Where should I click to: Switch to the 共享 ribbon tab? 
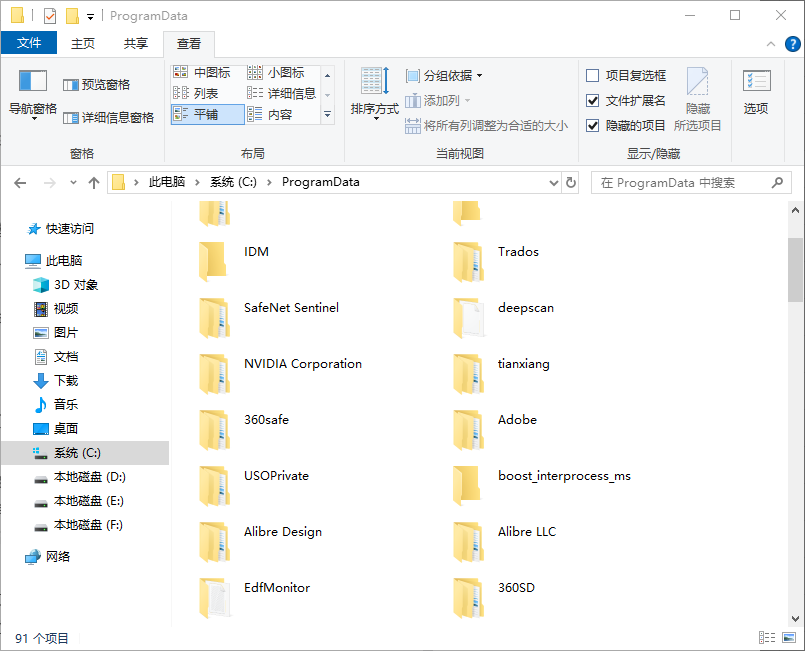136,43
